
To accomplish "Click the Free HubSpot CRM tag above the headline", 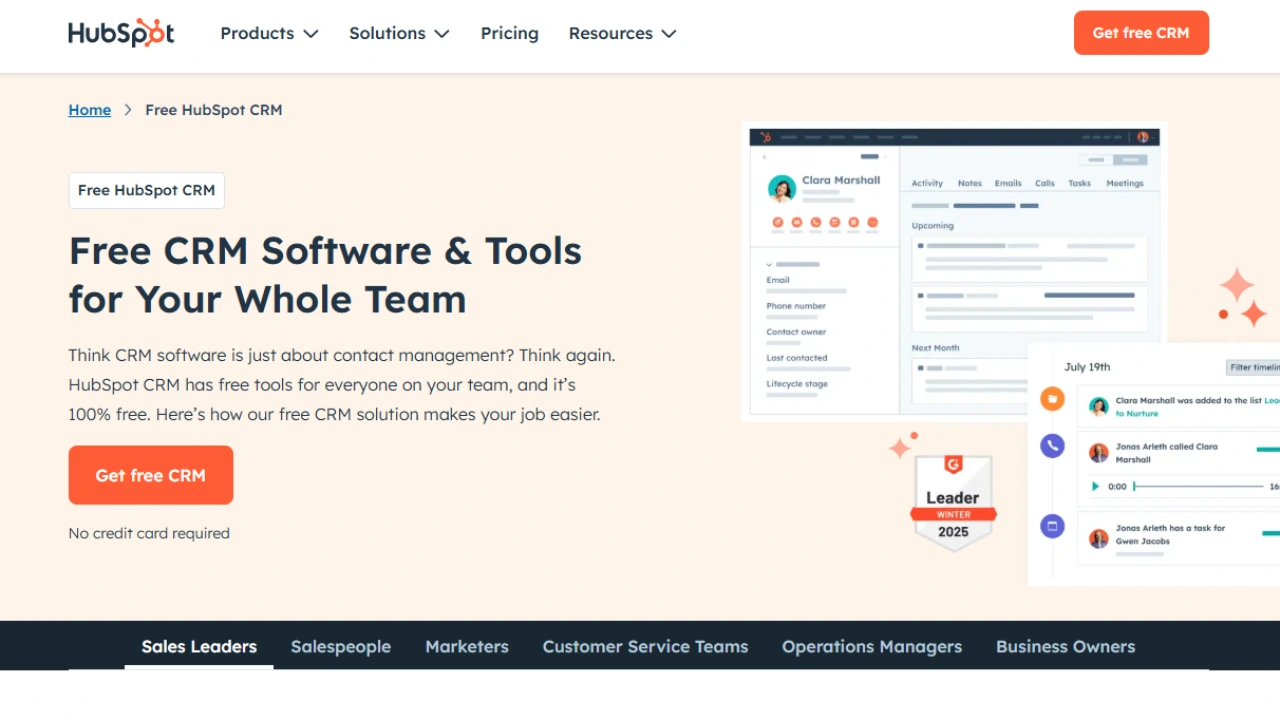I will click(146, 190).
